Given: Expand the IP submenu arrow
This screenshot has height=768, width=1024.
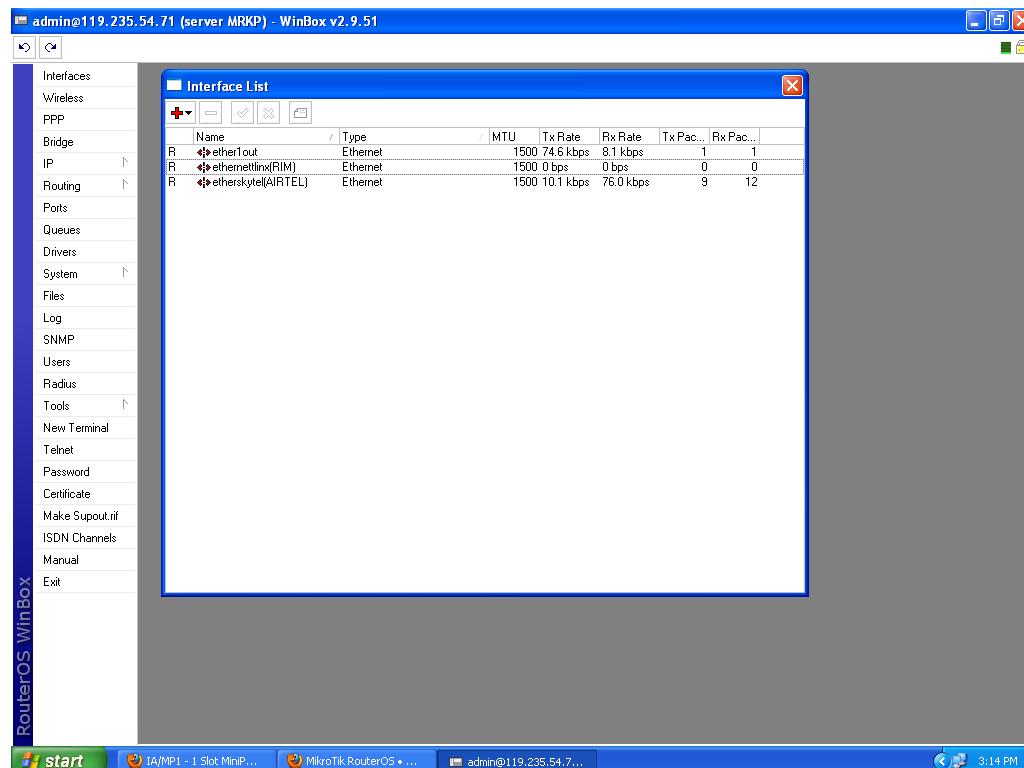Looking at the screenshot, I should [x=125, y=163].
